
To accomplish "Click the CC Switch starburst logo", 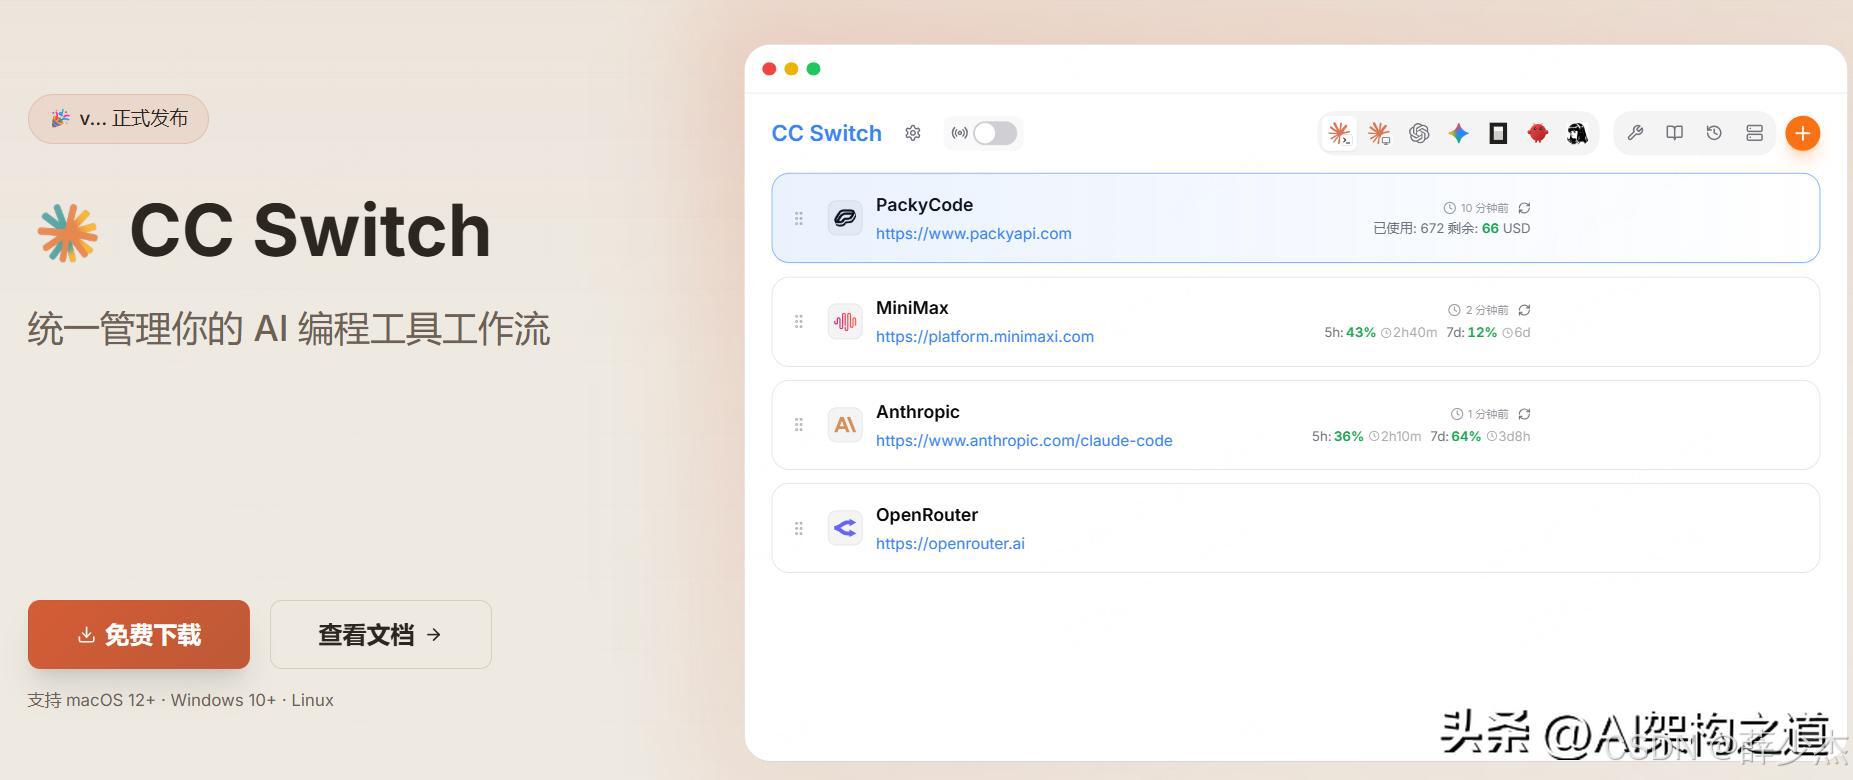I will click(67, 233).
